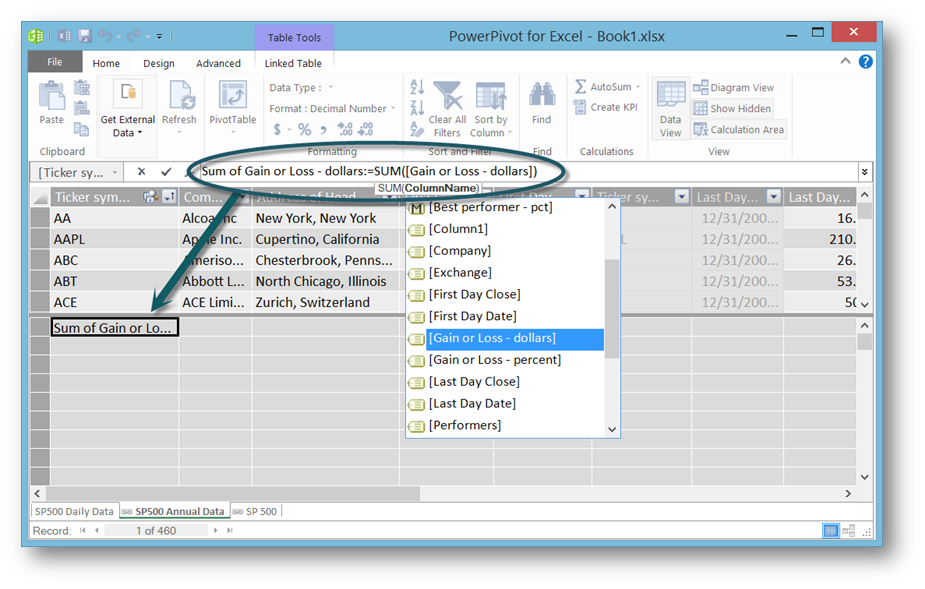The width and height of the screenshot is (925, 589).
Task: Click the Paste Replace icon in Clipboard group
Action: (81, 108)
